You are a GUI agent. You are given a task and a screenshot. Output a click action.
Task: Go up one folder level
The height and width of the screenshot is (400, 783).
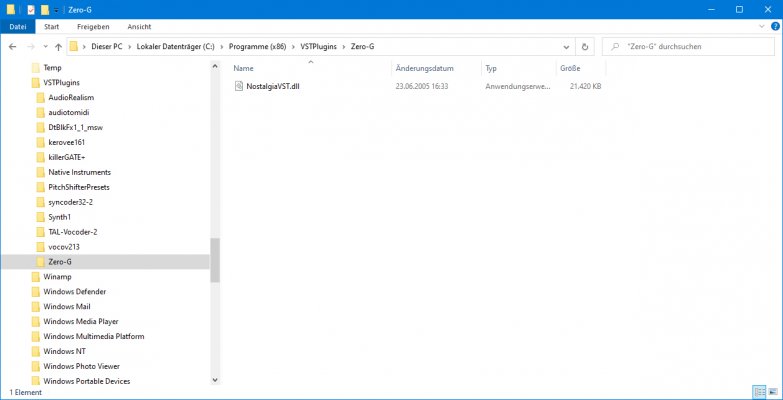(x=58, y=46)
